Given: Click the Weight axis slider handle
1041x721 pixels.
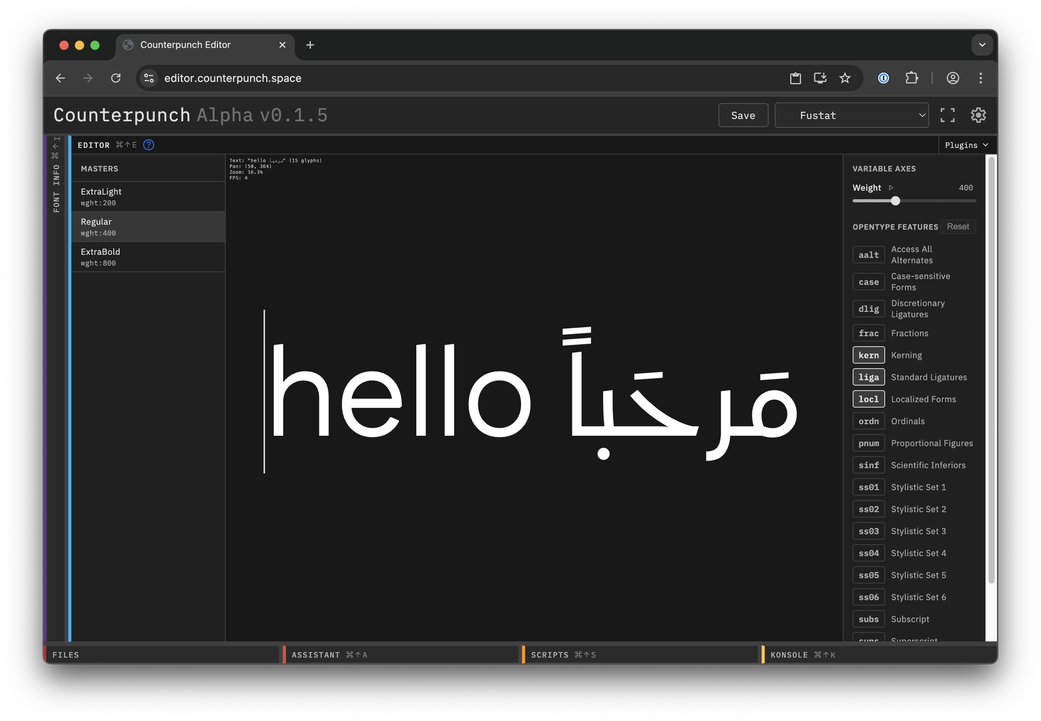Looking at the screenshot, I should [895, 201].
